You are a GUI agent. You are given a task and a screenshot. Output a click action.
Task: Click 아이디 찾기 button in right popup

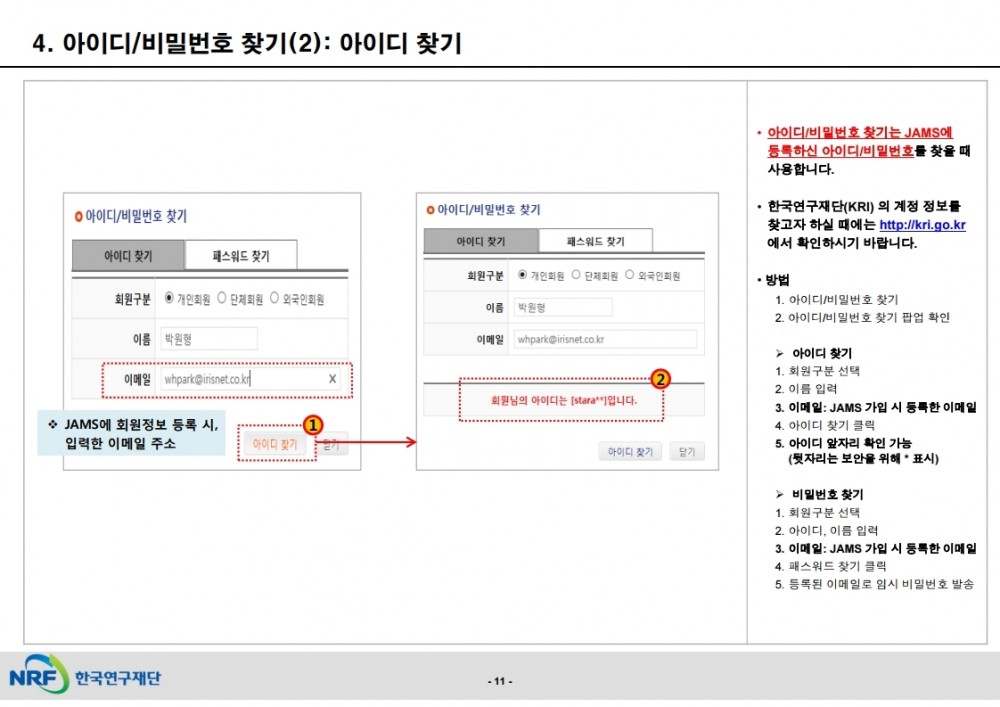630,451
